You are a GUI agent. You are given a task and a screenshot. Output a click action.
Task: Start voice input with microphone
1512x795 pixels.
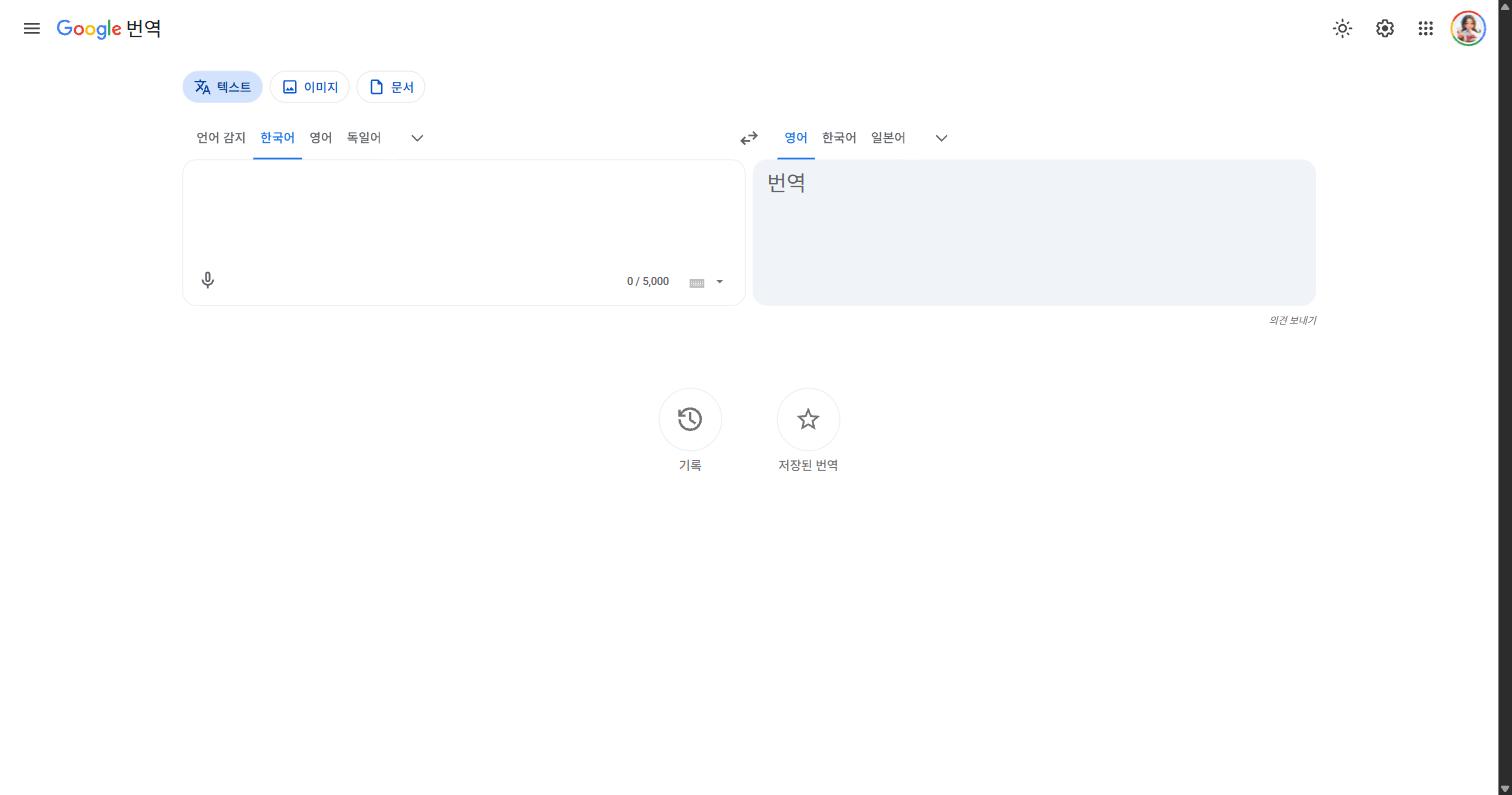[208, 281]
